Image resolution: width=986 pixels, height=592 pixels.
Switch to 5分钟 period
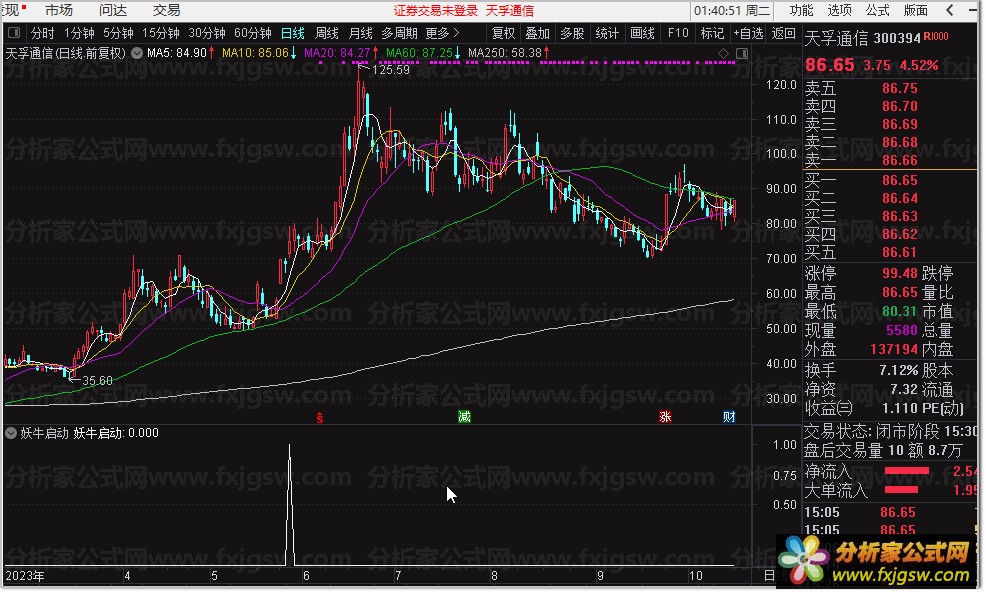(x=118, y=33)
